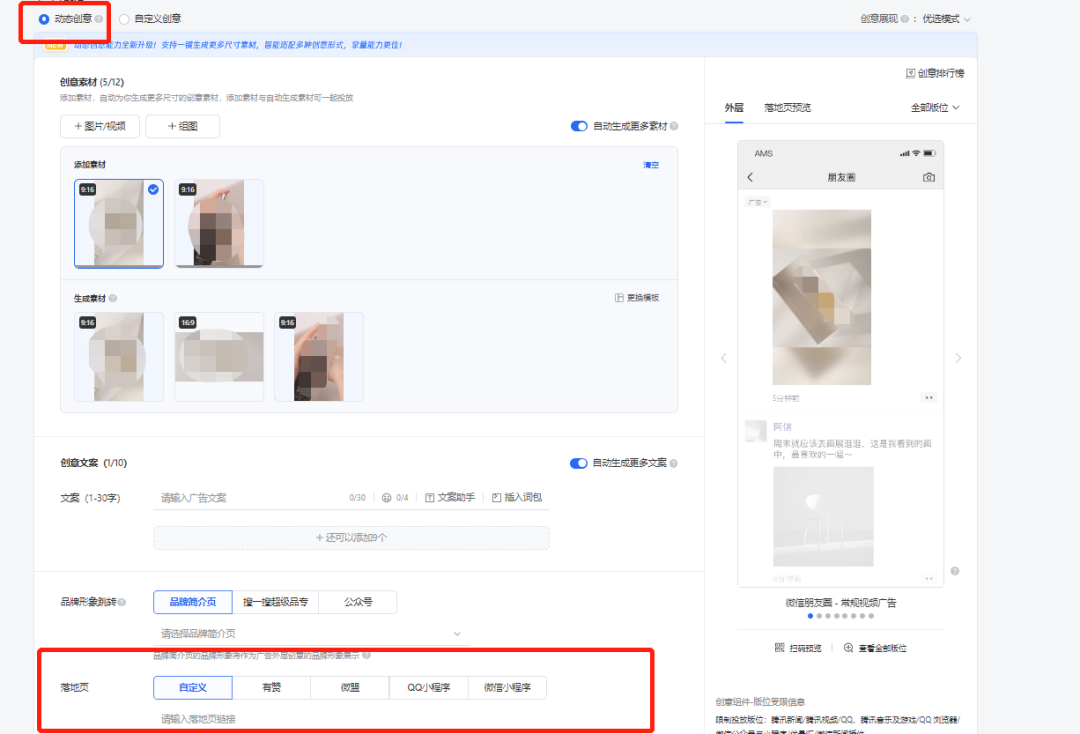Open 文案助手 copywriting assistant
1080x734 pixels.
coord(449,497)
